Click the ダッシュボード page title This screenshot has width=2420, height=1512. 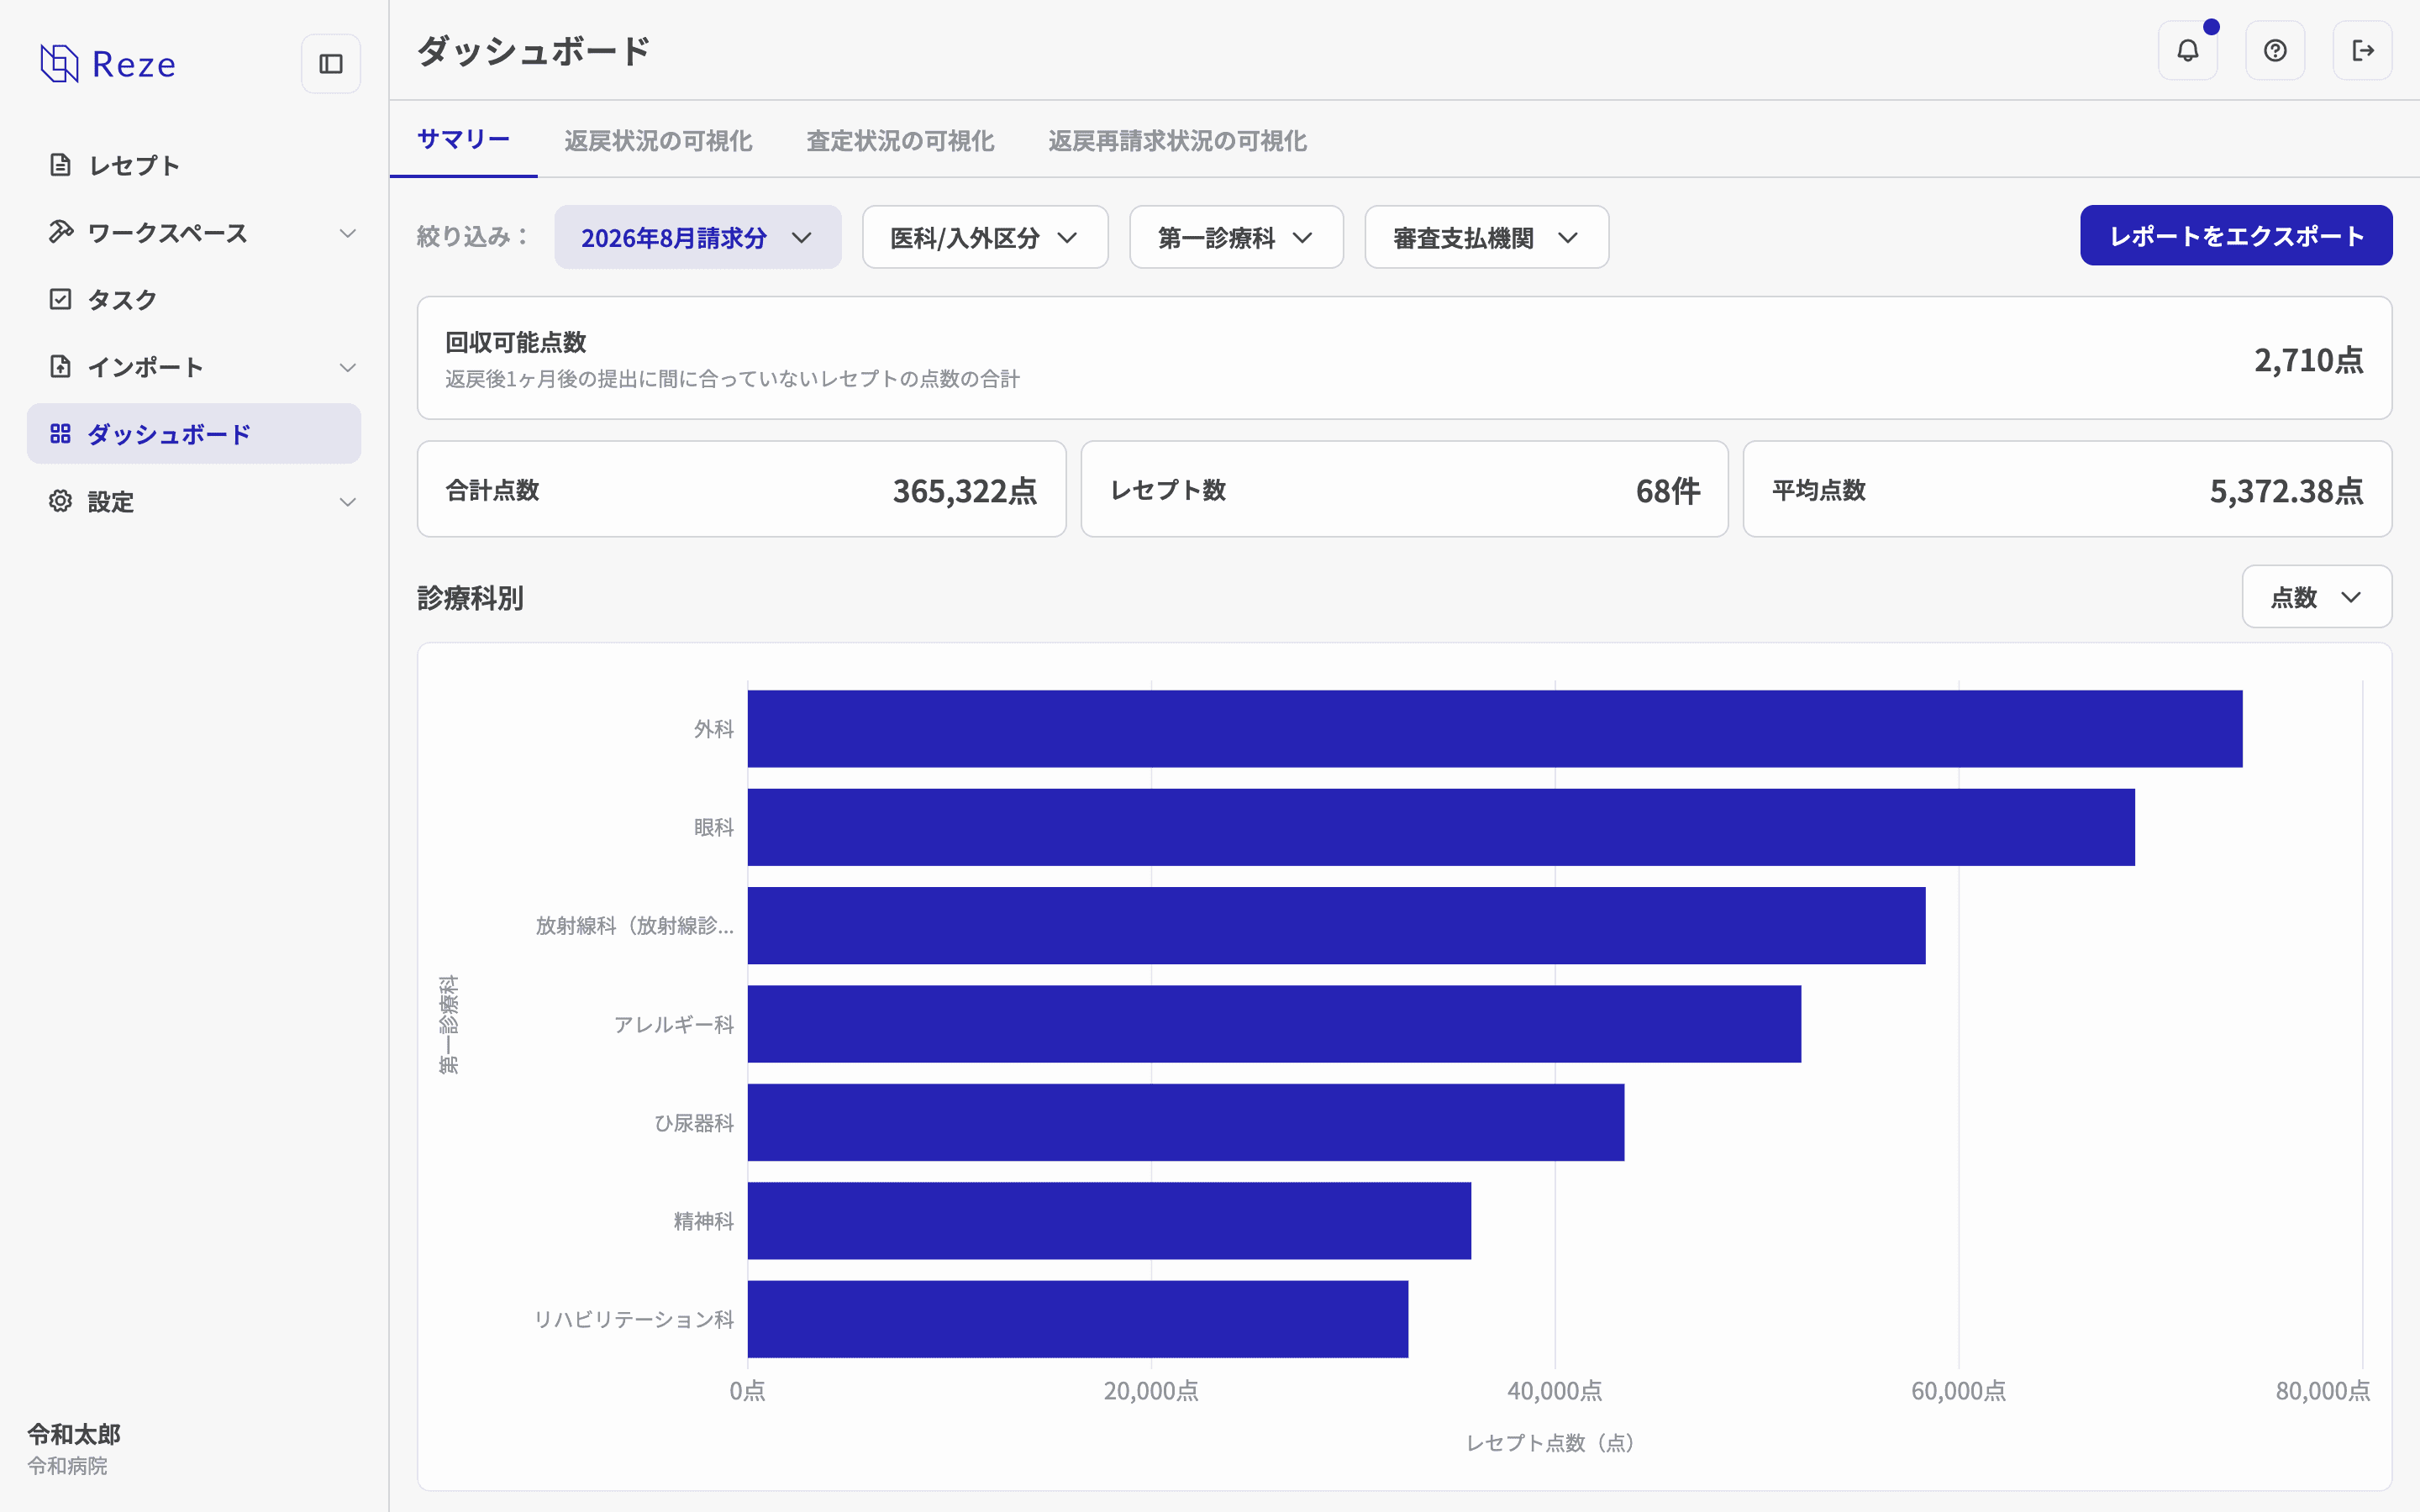pyautogui.click(x=533, y=50)
